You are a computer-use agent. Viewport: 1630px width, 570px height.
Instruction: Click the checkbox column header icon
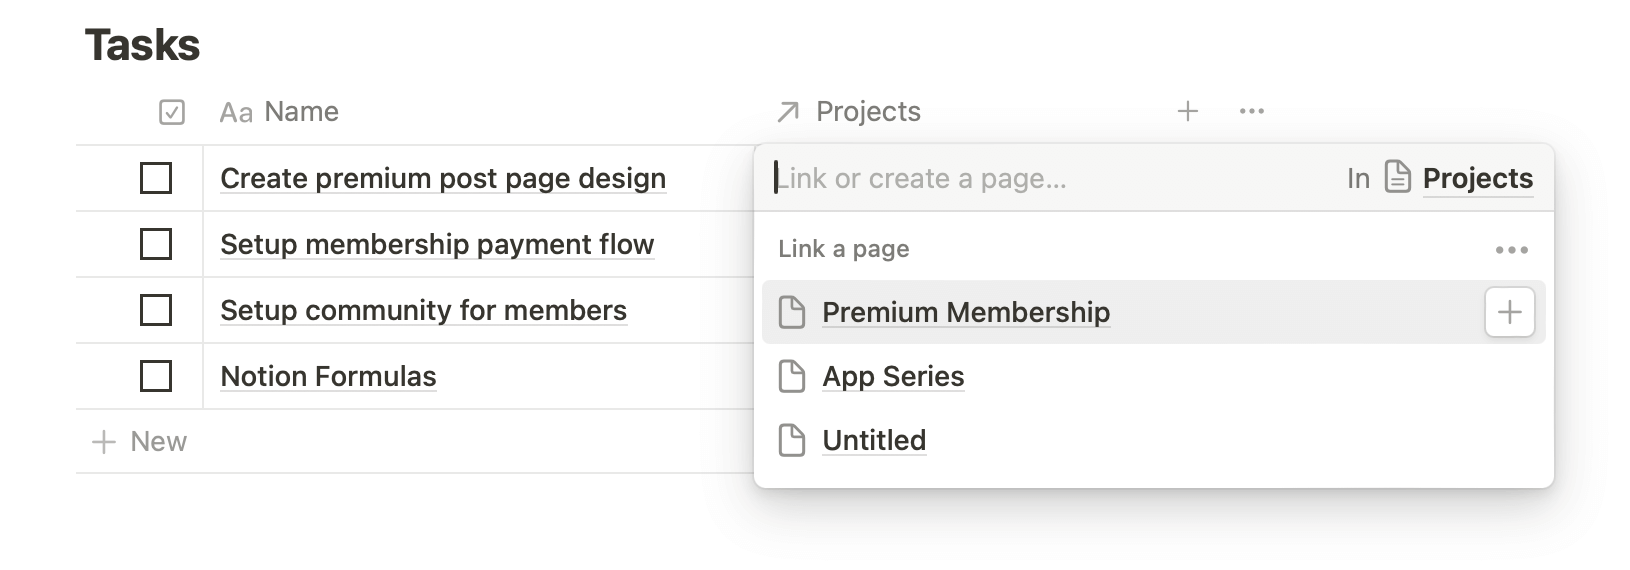pos(172,112)
